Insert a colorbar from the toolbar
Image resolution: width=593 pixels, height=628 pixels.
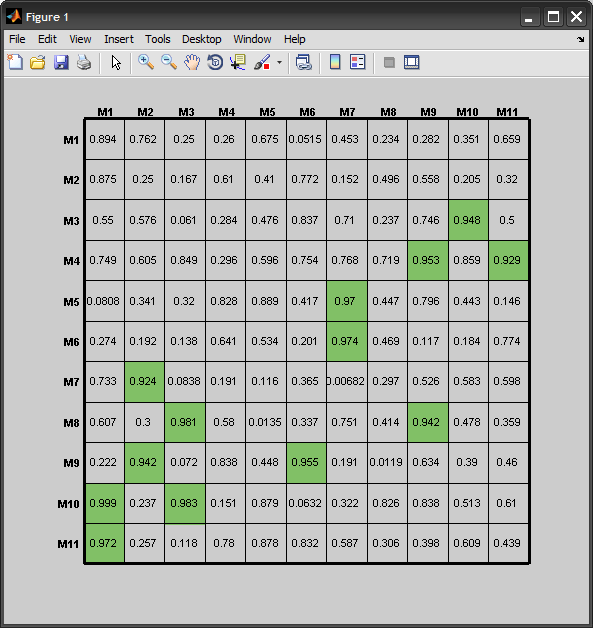pos(335,62)
